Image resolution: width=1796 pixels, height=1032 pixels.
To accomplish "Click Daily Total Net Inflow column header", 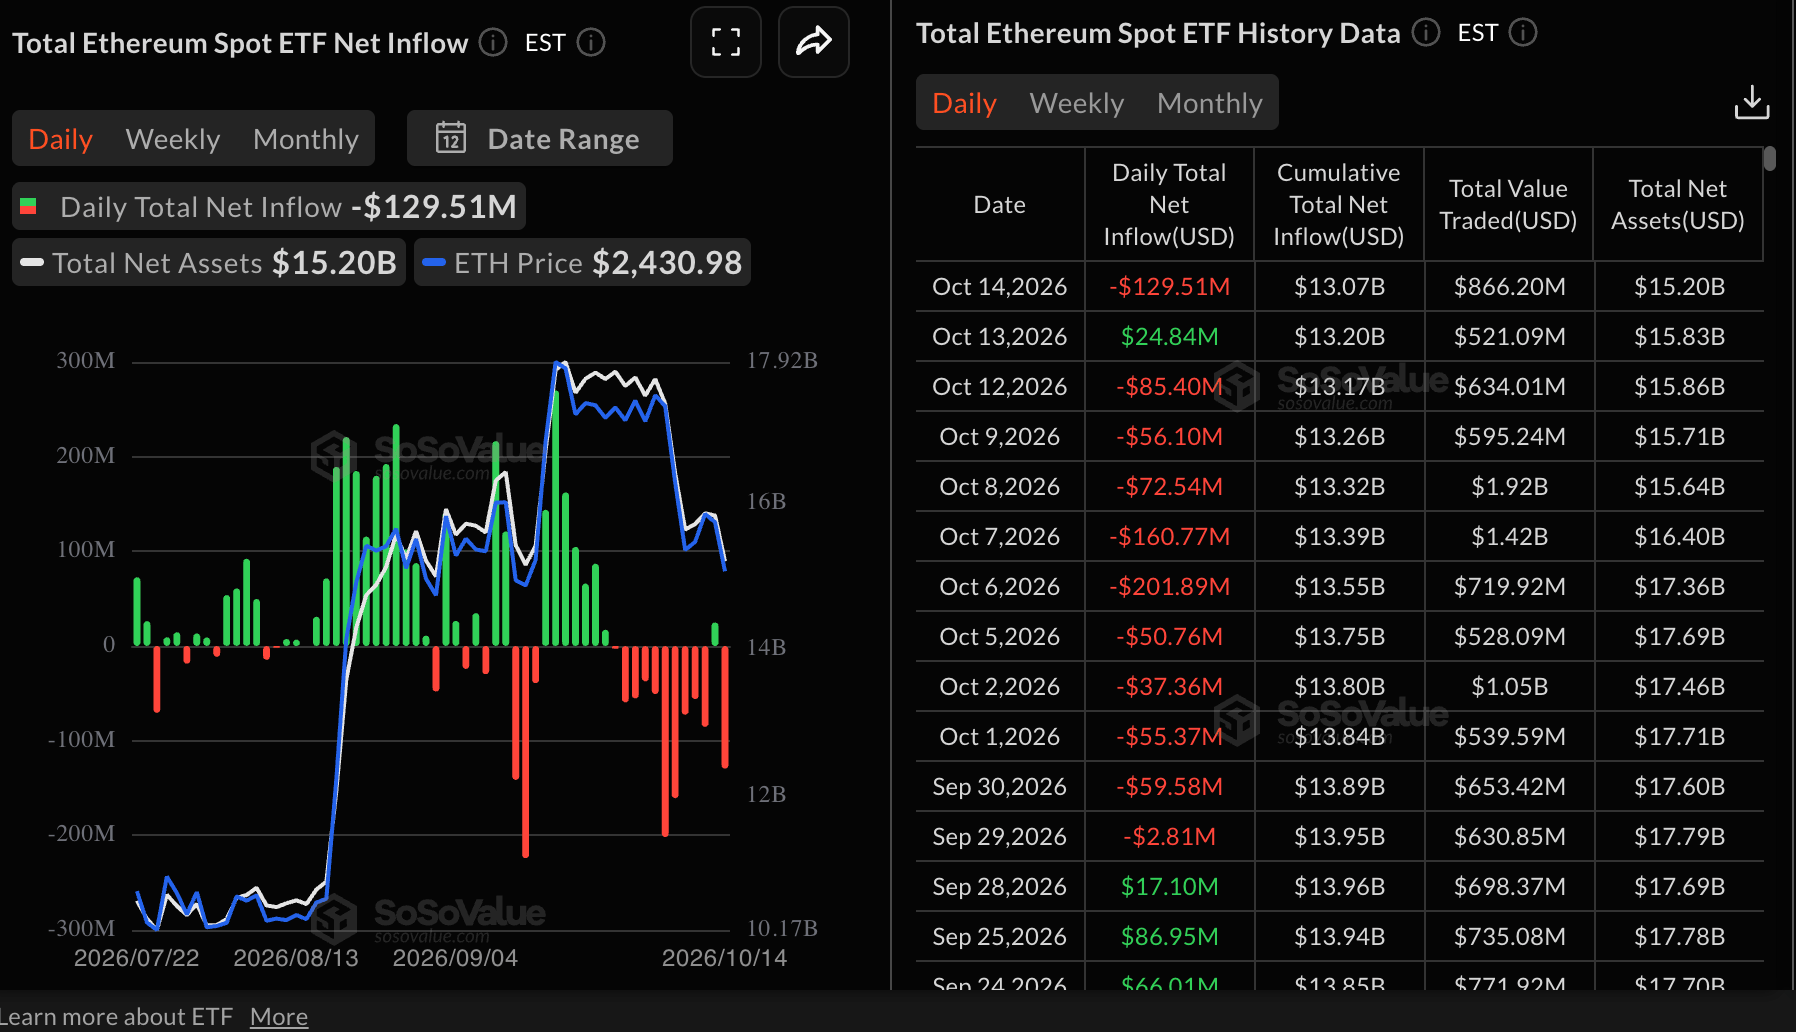I will (1169, 205).
